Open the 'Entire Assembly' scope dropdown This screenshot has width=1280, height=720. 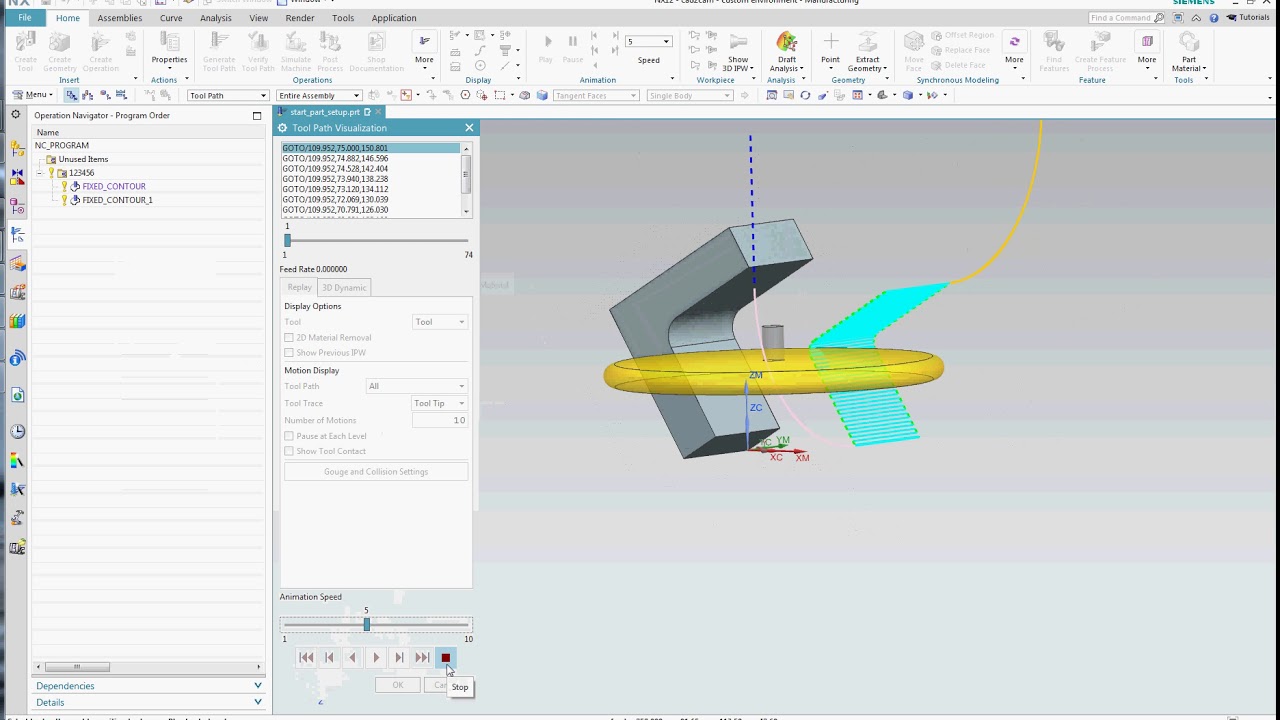click(320, 96)
